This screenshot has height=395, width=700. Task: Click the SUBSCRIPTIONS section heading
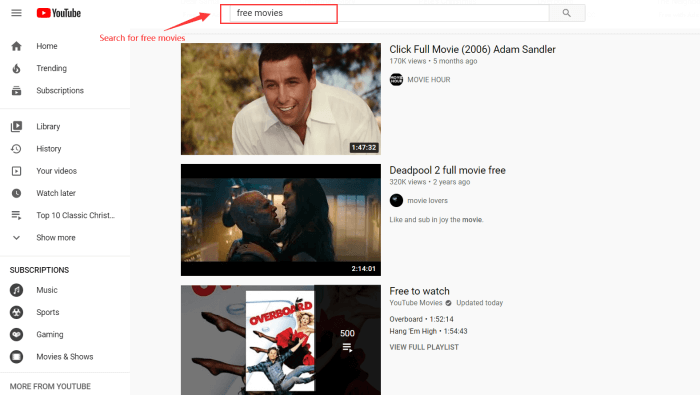(x=39, y=270)
